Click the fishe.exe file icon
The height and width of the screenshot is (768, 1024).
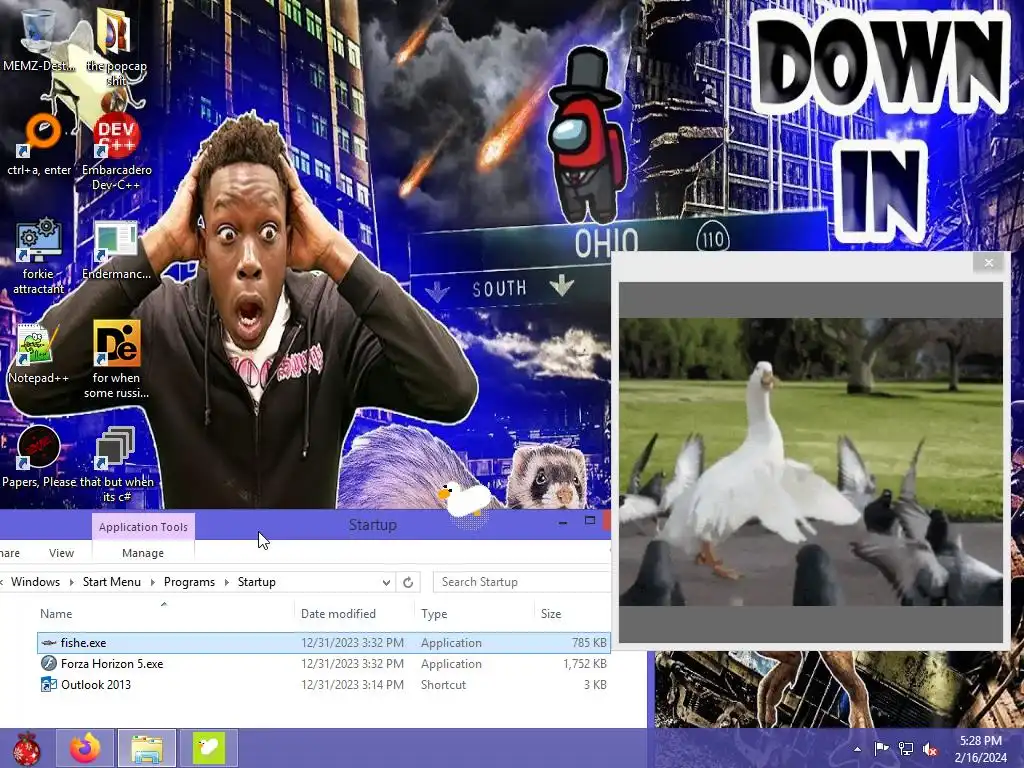click(48, 643)
